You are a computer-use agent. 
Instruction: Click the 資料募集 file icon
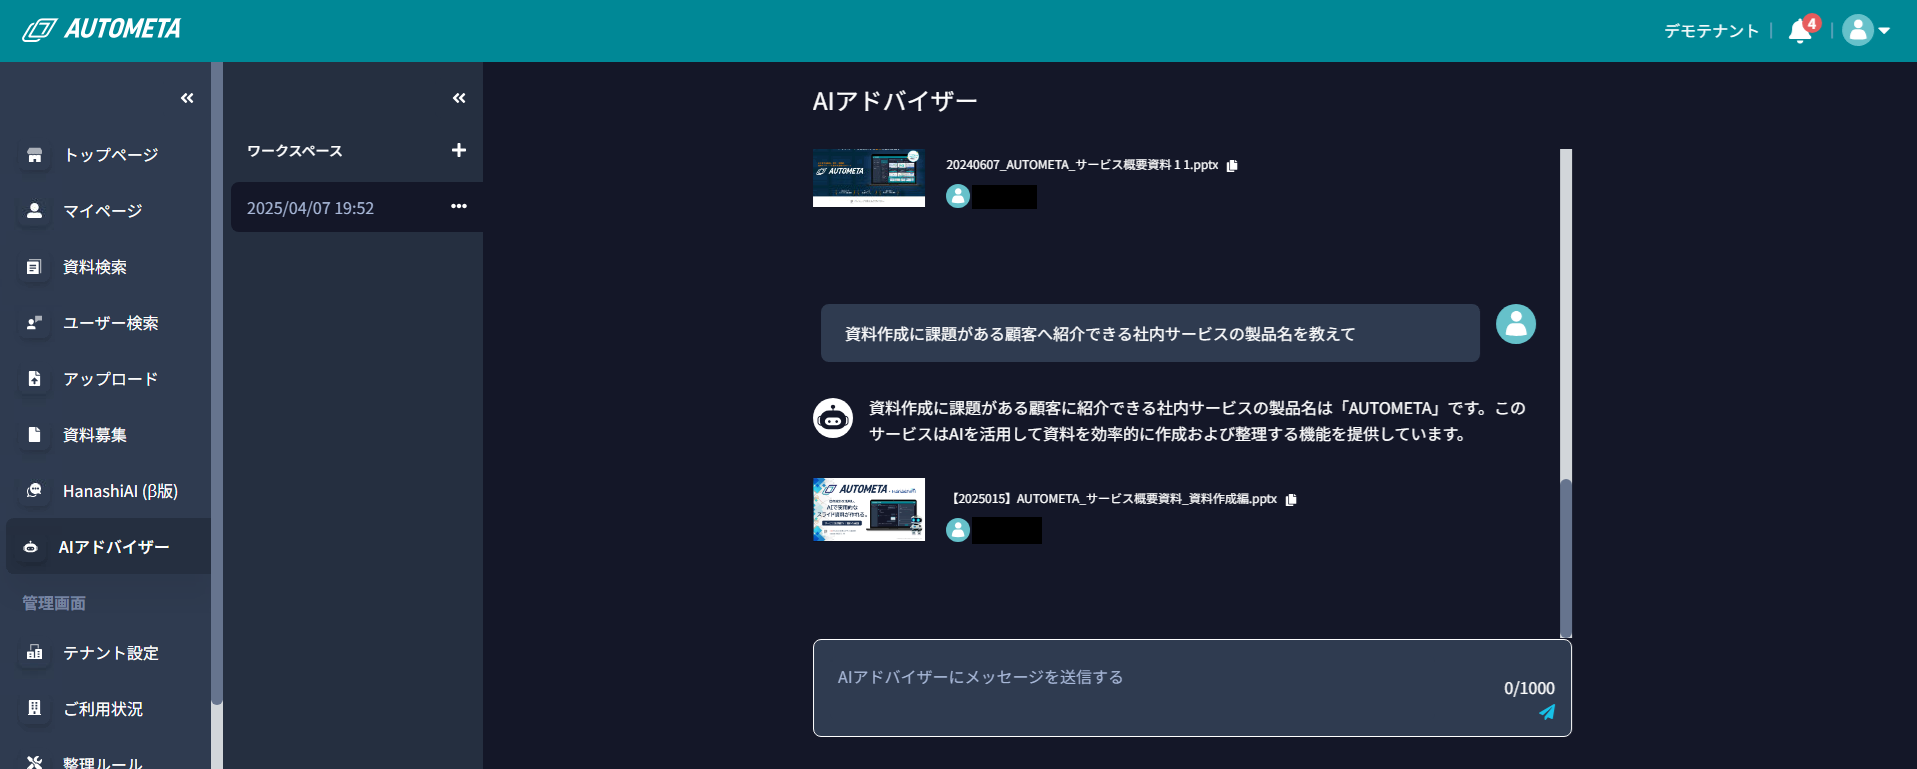35,435
